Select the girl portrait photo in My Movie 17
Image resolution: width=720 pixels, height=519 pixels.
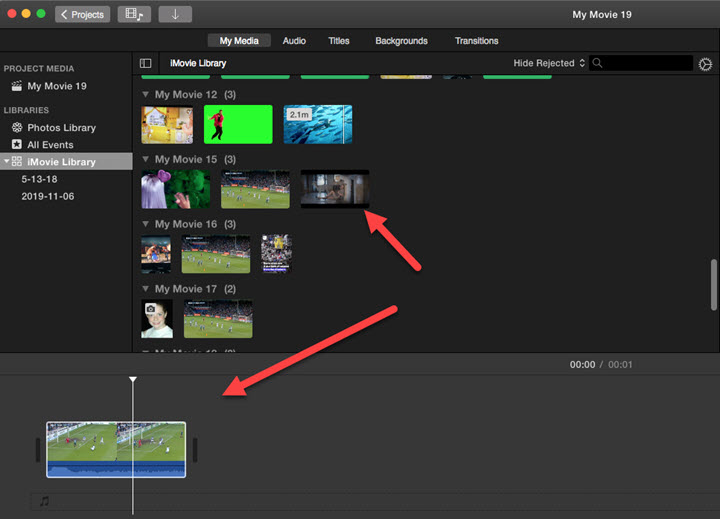click(x=157, y=319)
